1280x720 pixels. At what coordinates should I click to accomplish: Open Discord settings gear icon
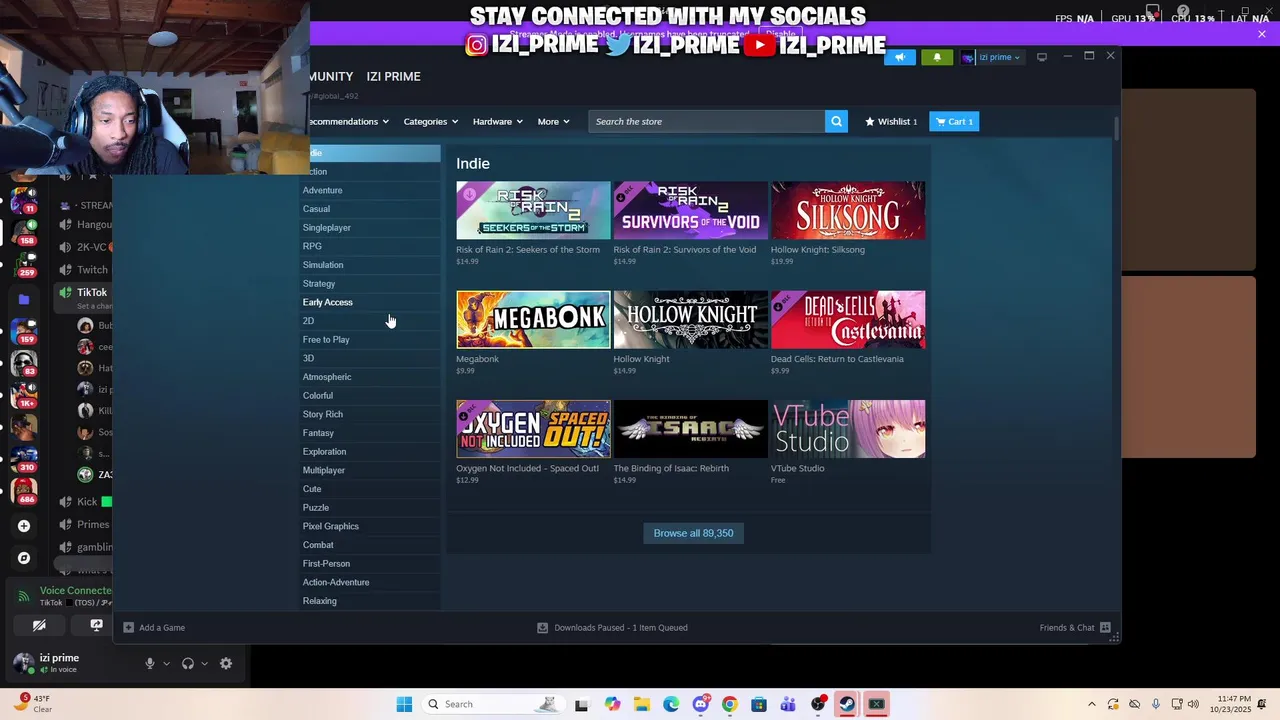[x=226, y=663]
